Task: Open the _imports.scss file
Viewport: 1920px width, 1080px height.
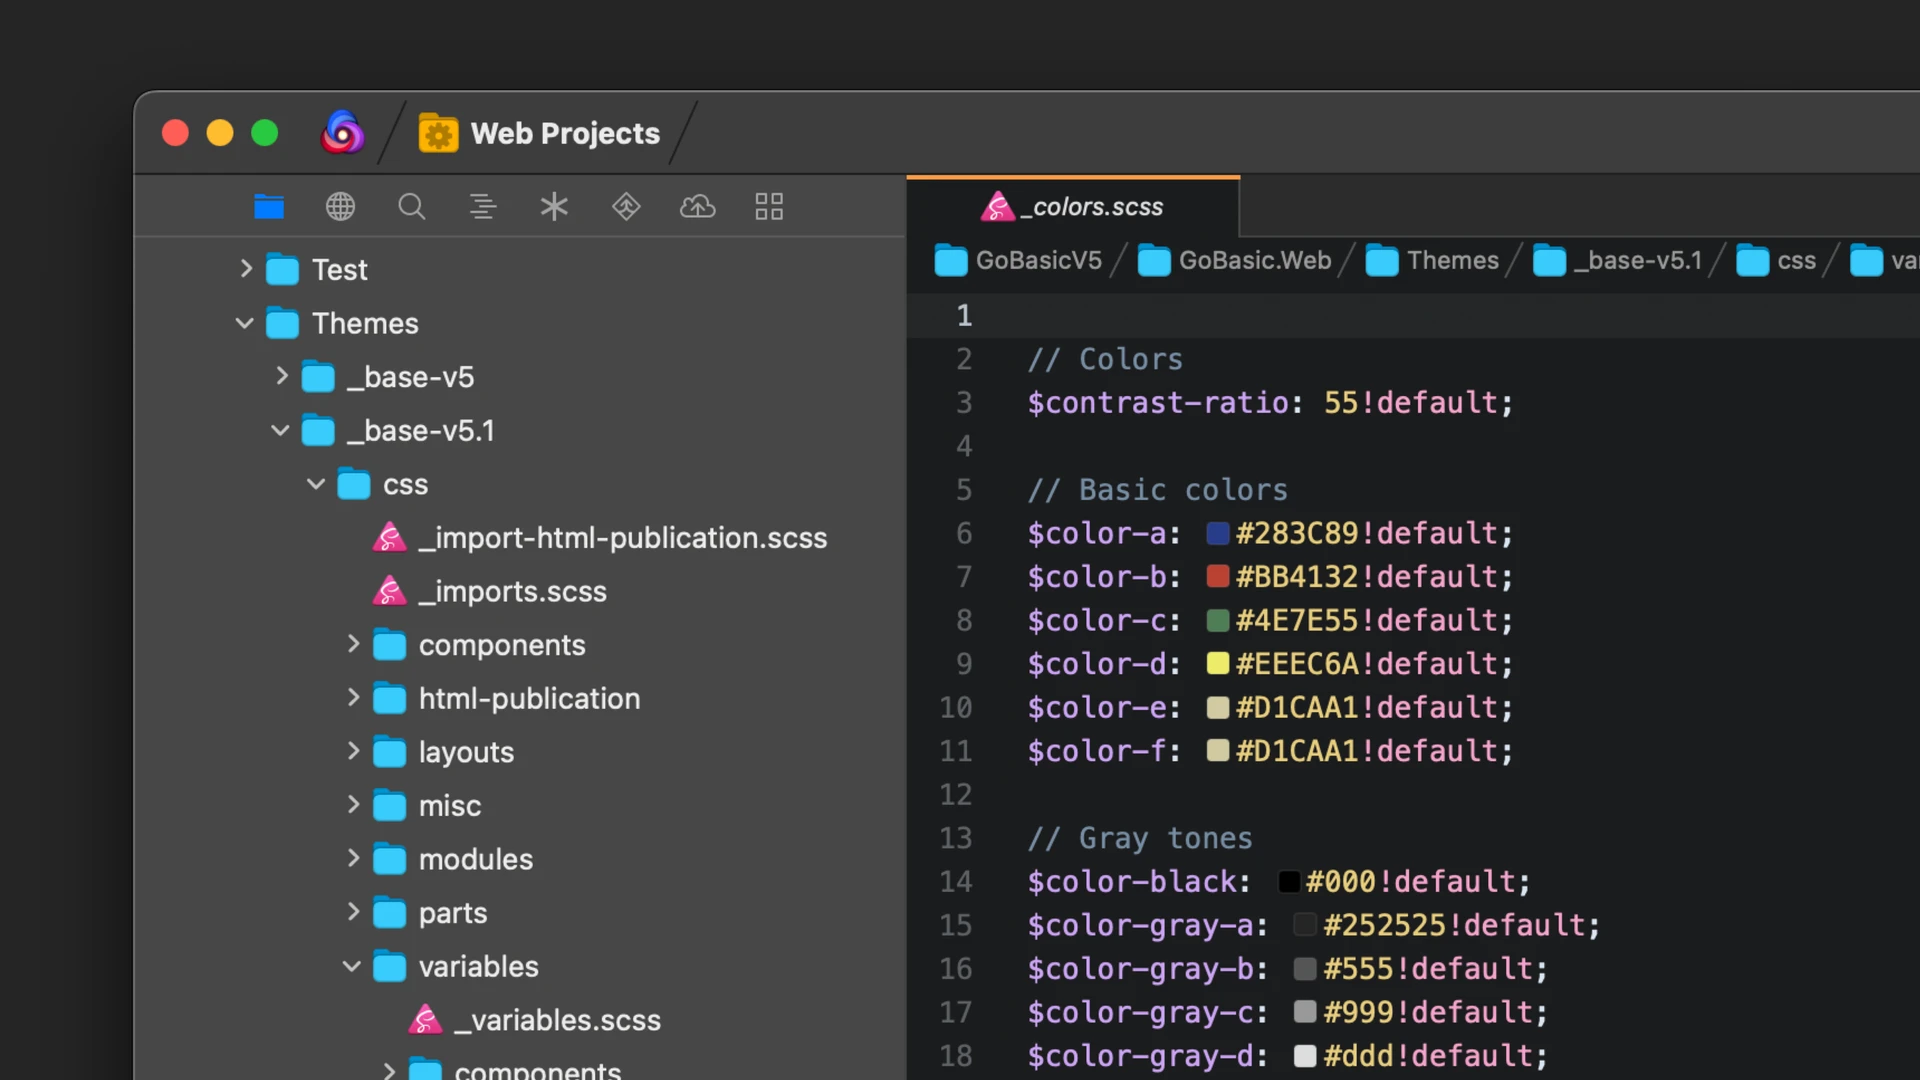Action: 511,591
